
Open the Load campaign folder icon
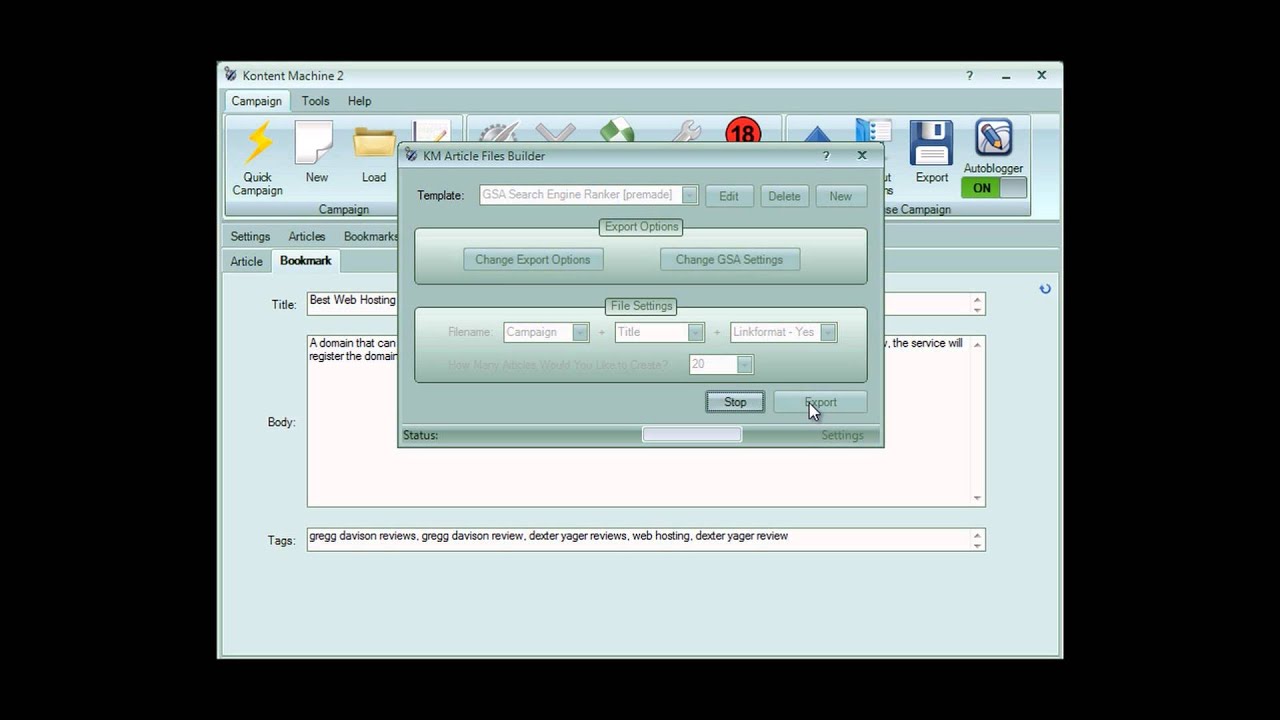coord(374,153)
